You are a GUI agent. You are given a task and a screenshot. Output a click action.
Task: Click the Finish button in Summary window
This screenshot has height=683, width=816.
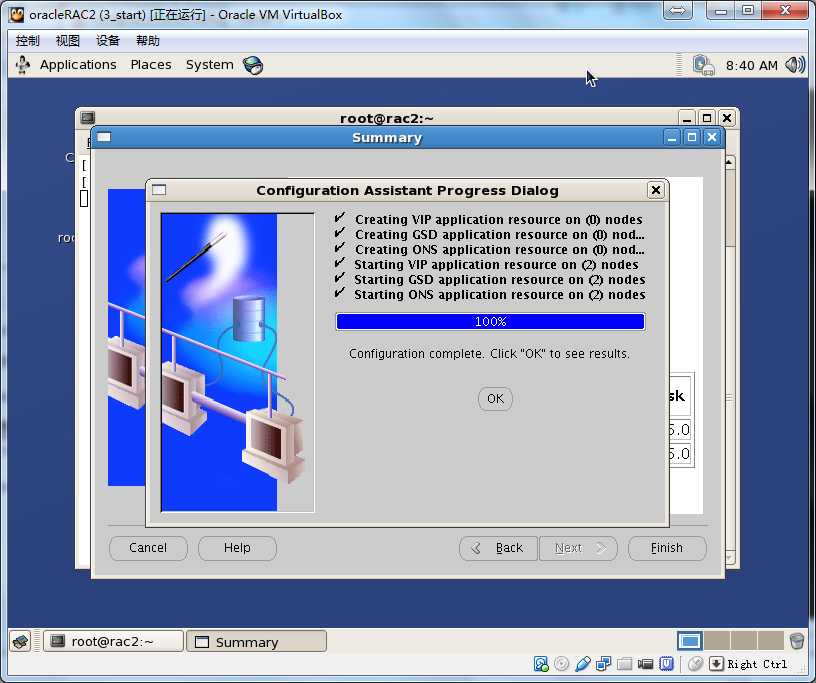[x=667, y=548]
